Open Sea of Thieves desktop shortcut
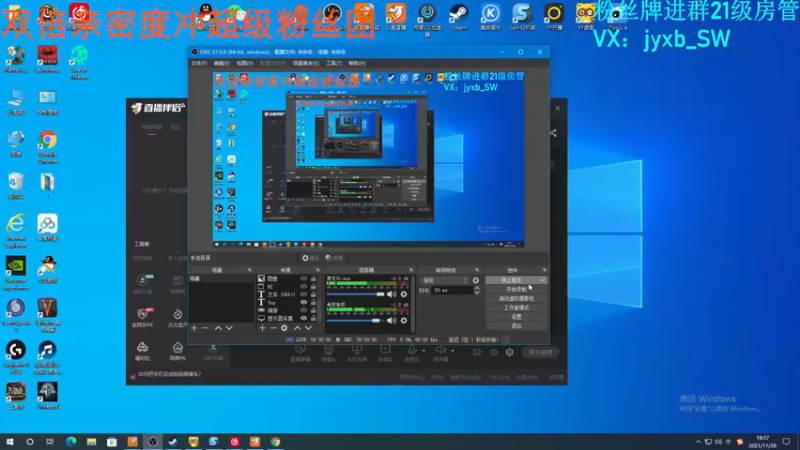This screenshot has width=800, height=450. pos(79,62)
